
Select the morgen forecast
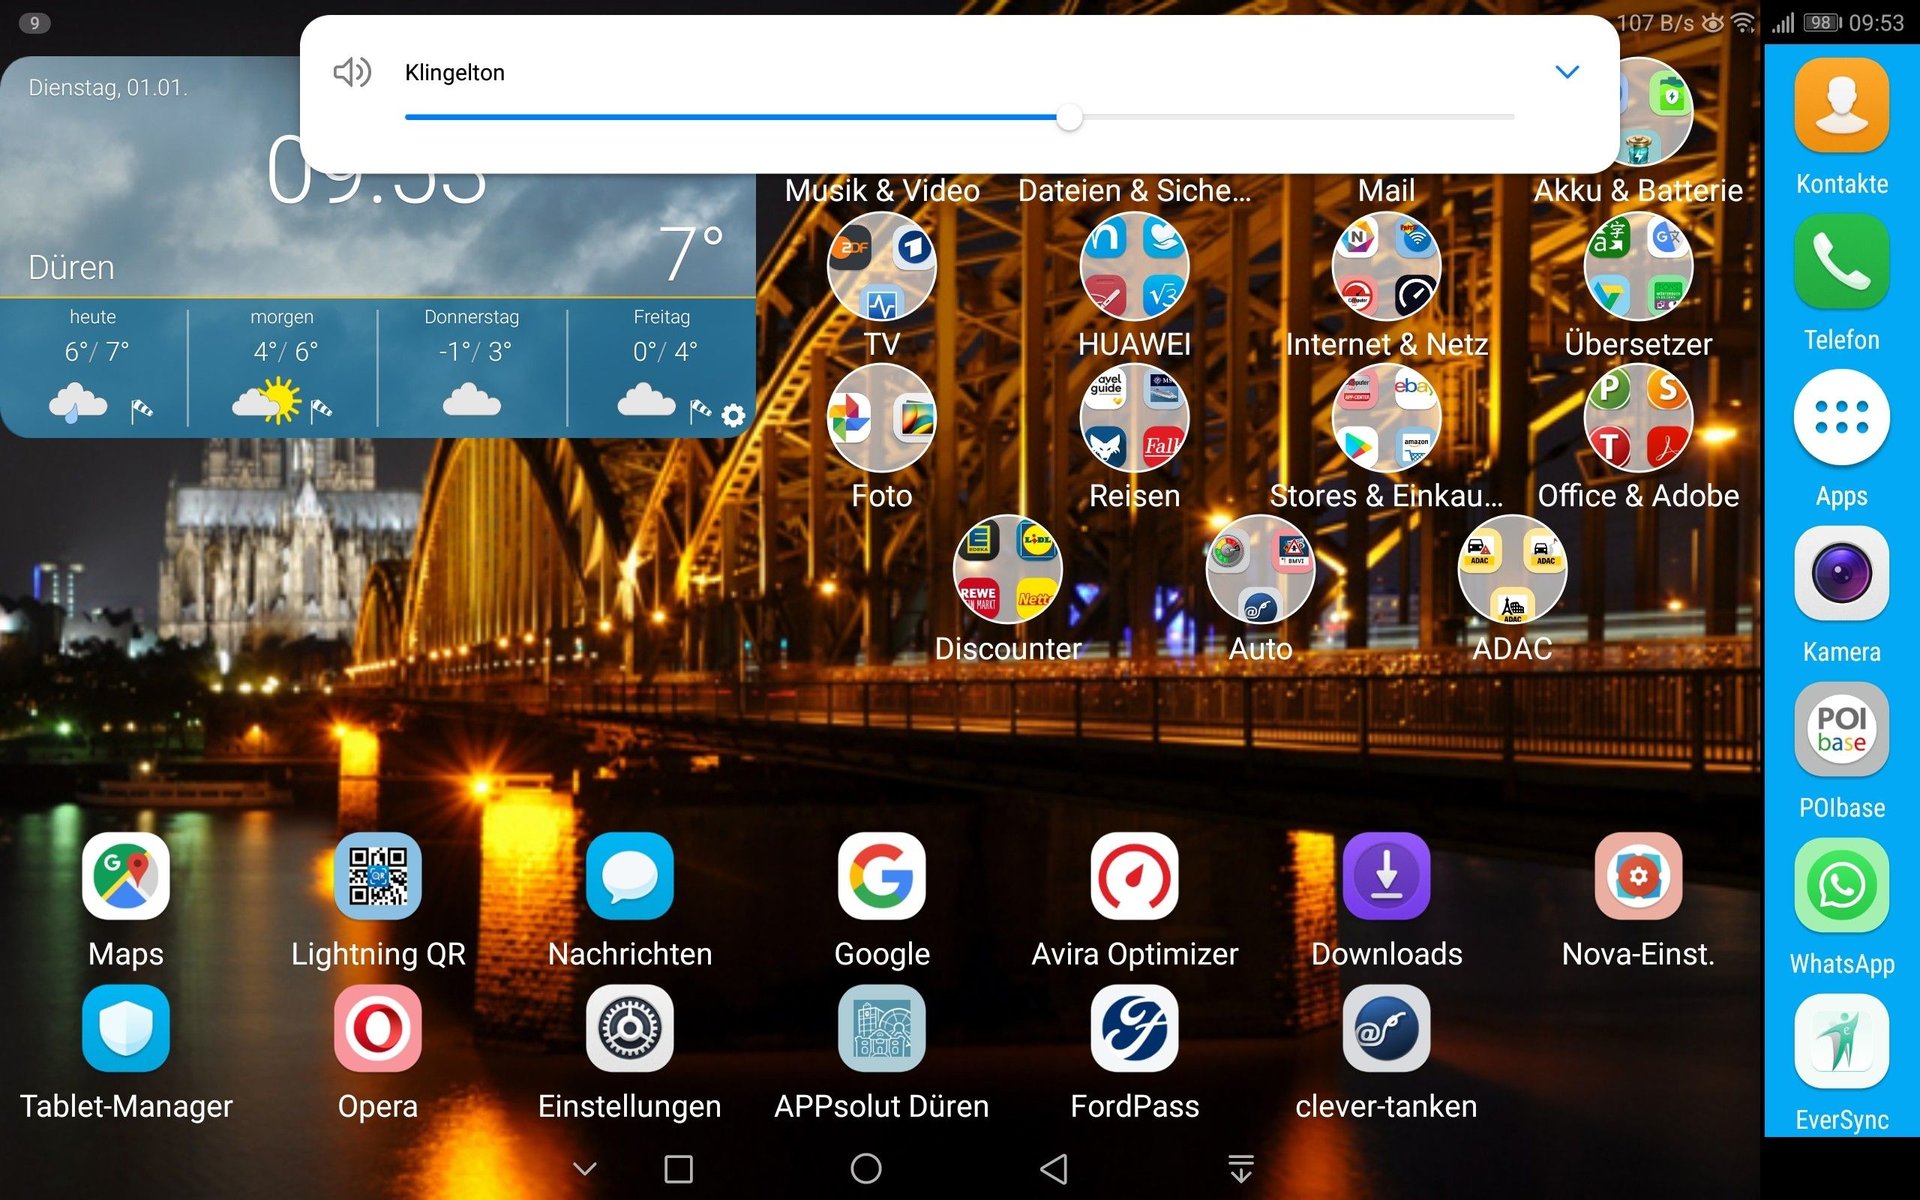283,367
